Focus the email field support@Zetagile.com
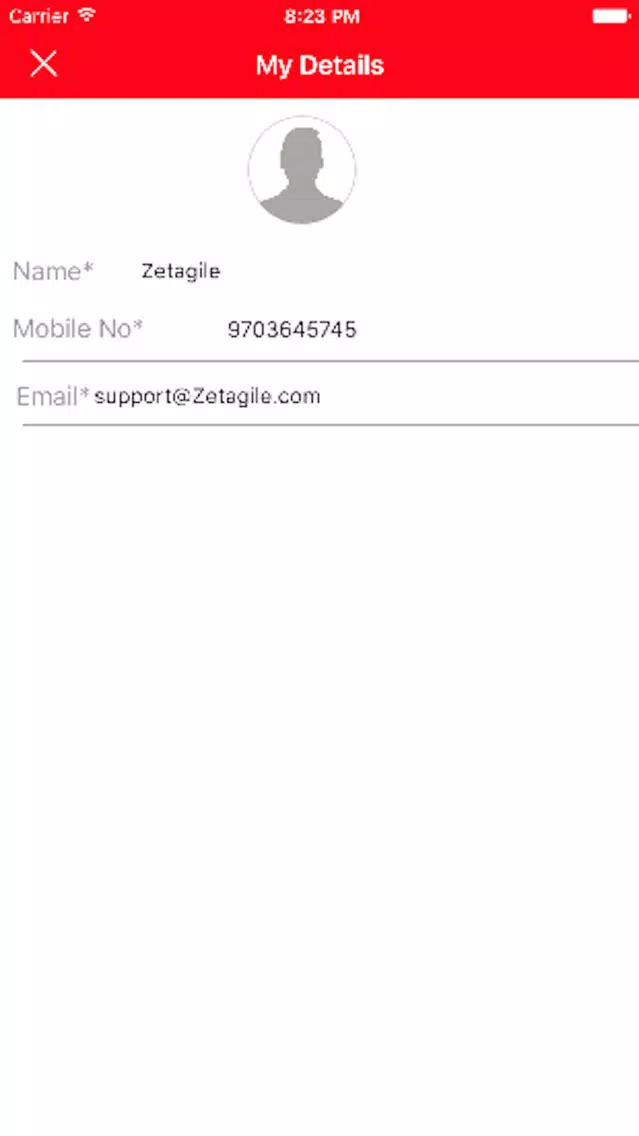 click(x=367, y=396)
